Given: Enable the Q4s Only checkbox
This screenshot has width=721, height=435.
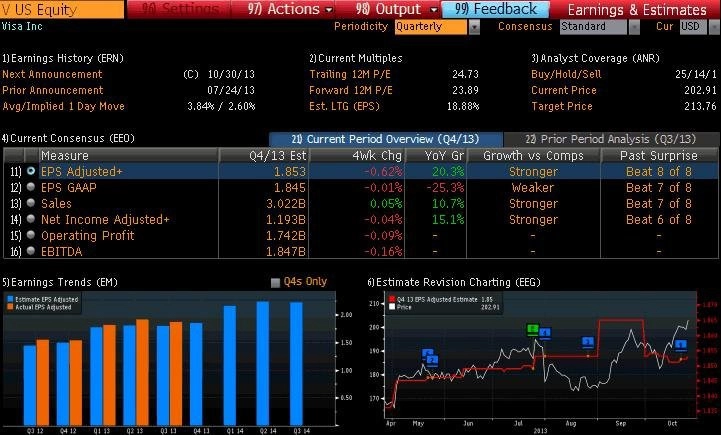Looking at the screenshot, I should point(277,283).
